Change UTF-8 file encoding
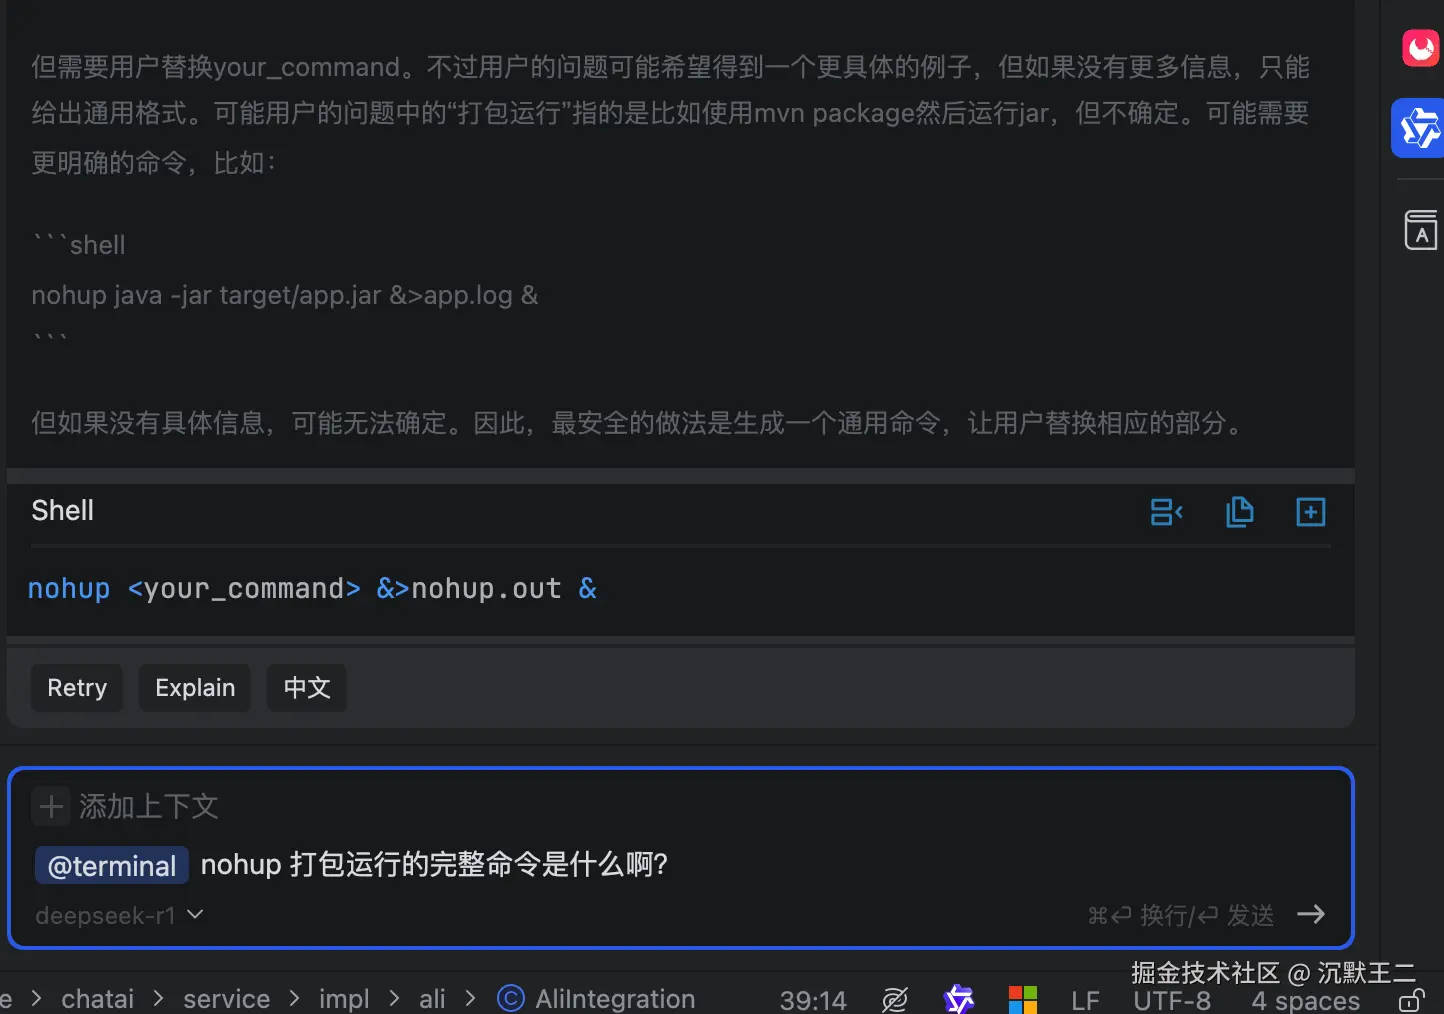 [1171, 1001]
